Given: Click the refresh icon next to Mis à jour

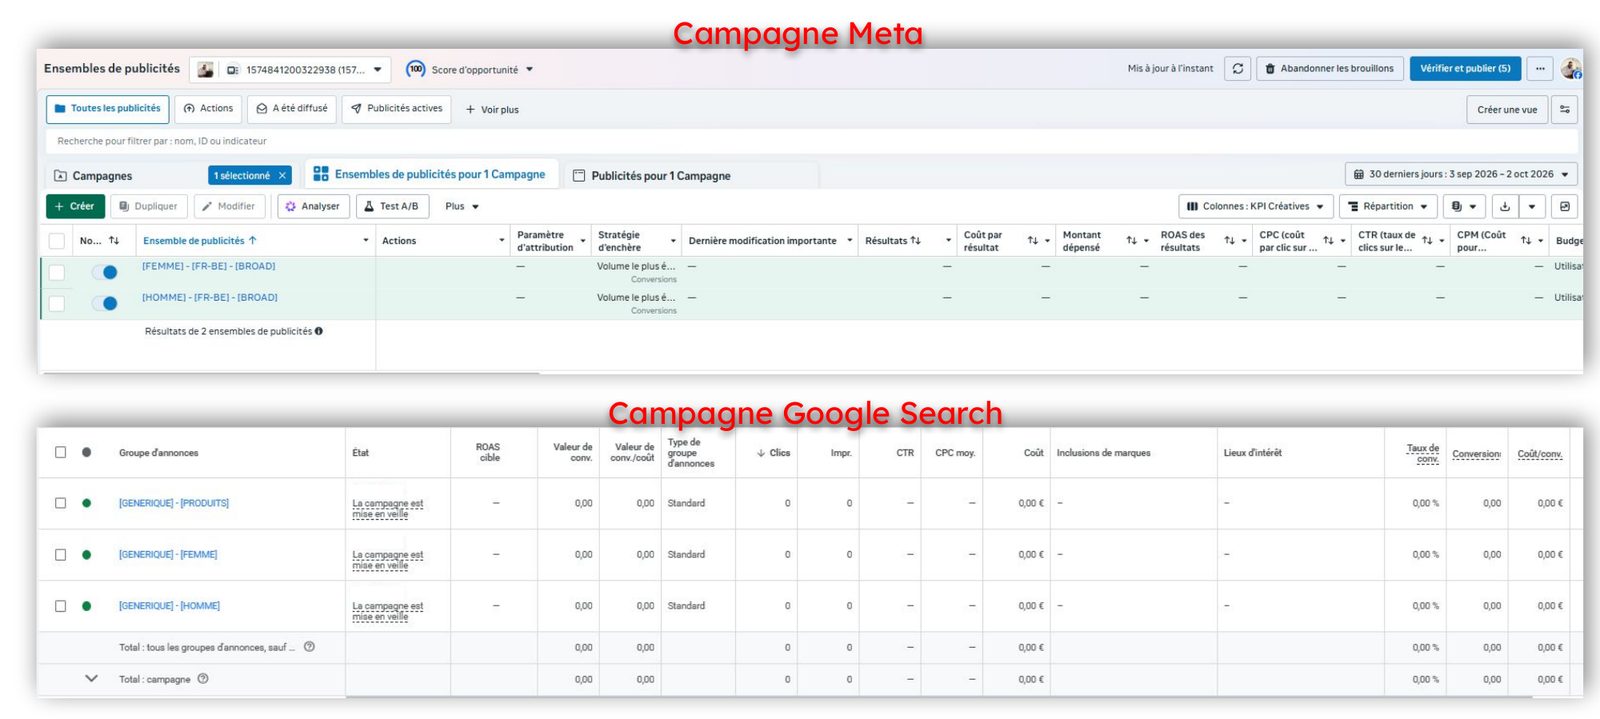Looking at the screenshot, I should 1238,69.
